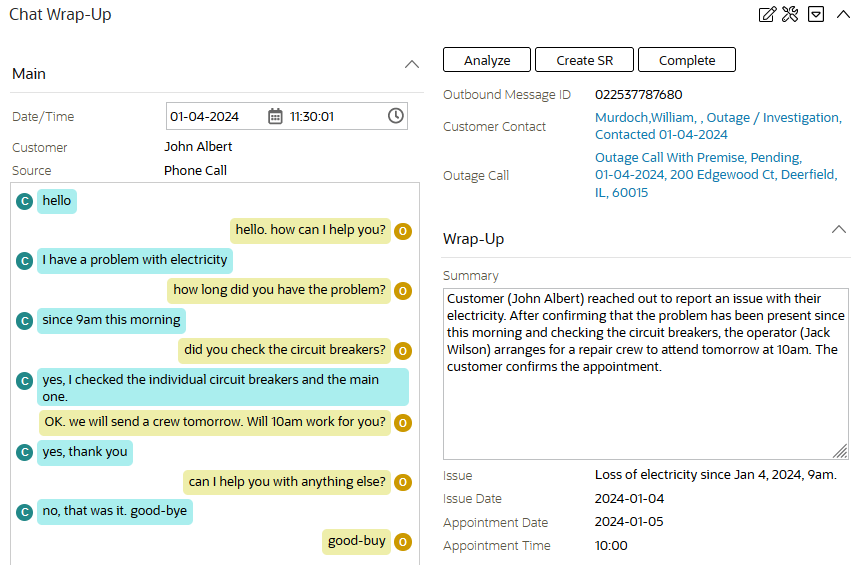Click the date field showing 01-04-2024
Image resolution: width=855 pixels, height=565 pixels.
coord(215,117)
